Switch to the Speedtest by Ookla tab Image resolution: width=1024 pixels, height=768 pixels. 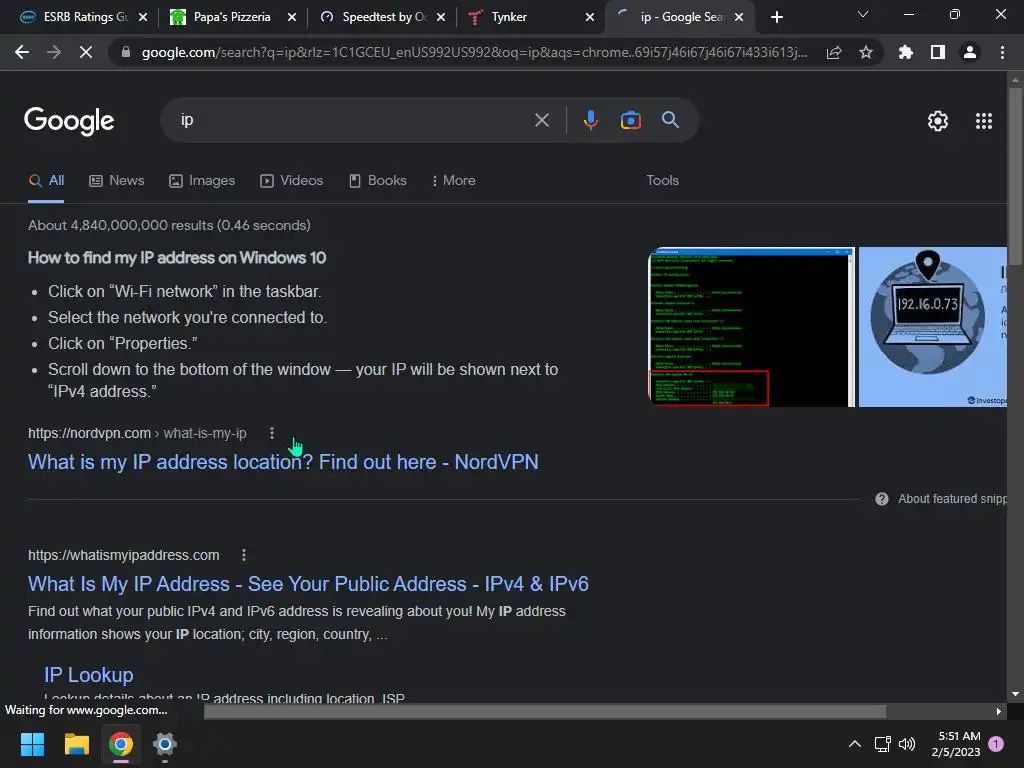pos(374,17)
